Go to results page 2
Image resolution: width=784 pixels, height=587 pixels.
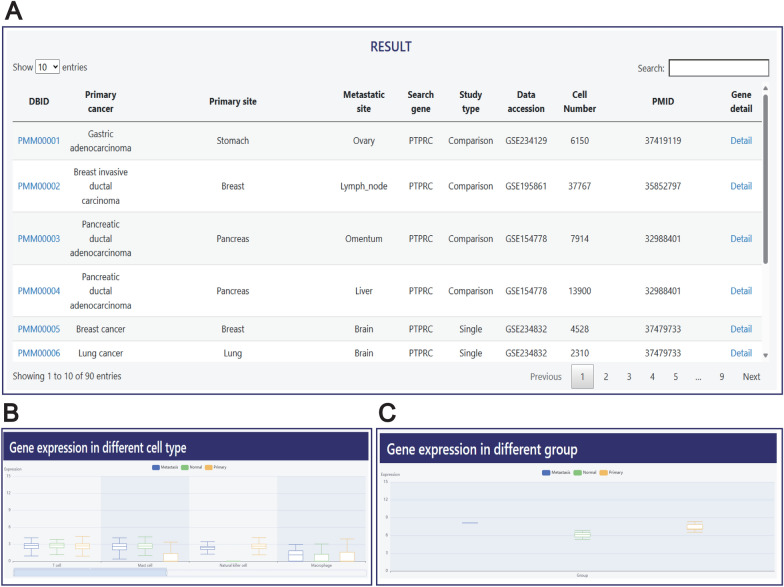pos(606,376)
